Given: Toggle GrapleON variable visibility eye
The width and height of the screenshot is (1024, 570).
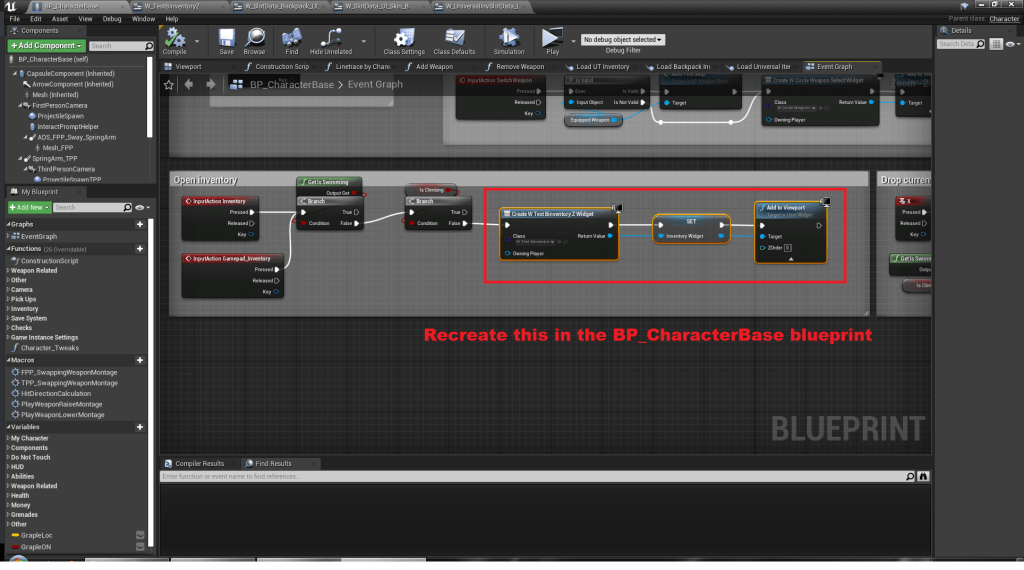Looking at the screenshot, I should (140, 547).
